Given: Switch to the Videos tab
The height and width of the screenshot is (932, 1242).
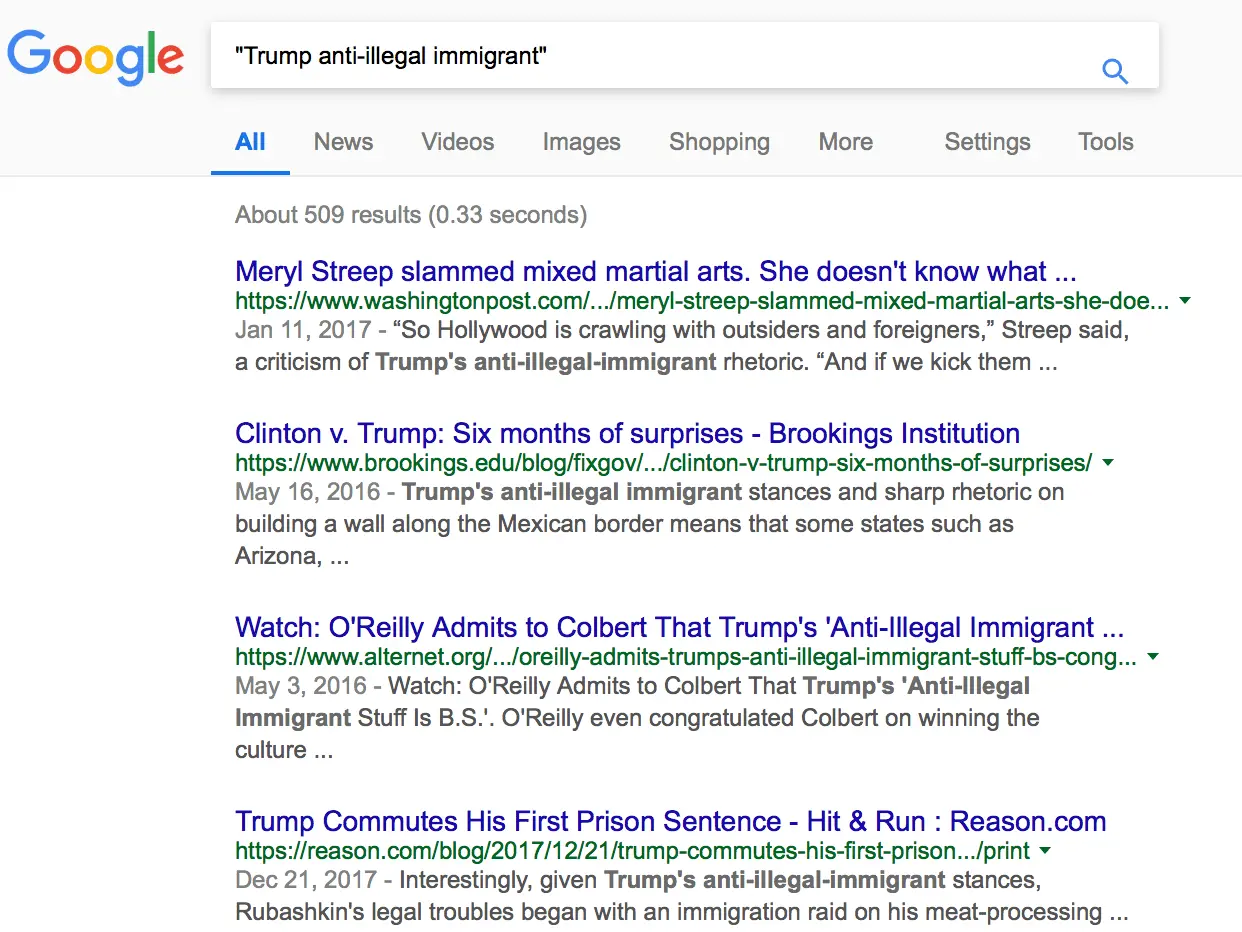Looking at the screenshot, I should pos(457,142).
